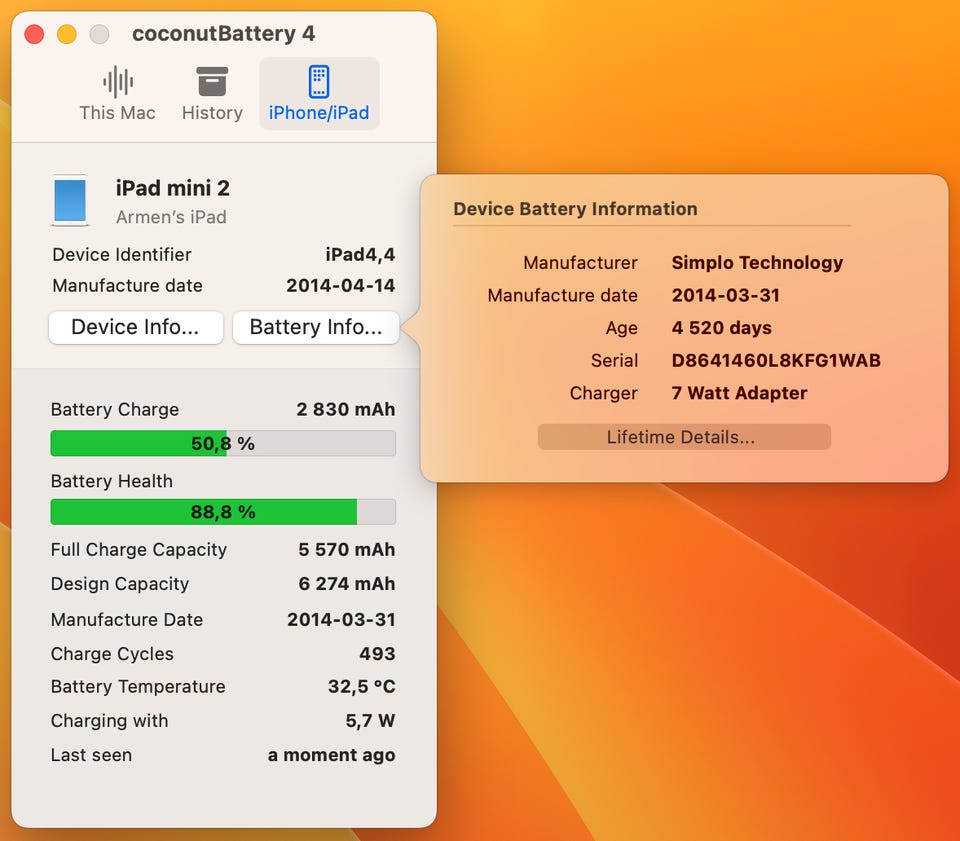Click the device manufacture date 2014-04-14
Screen dimensions: 960x841
pos(341,285)
